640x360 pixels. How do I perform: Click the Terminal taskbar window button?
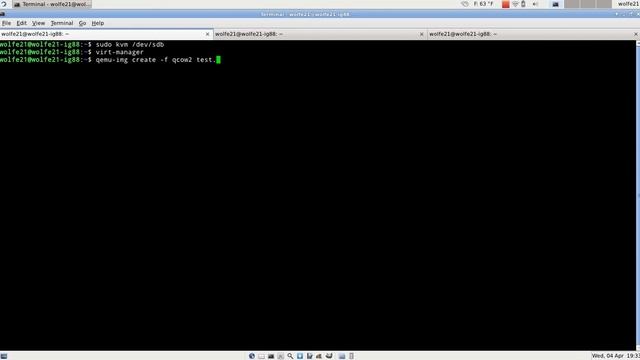(52, 4)
